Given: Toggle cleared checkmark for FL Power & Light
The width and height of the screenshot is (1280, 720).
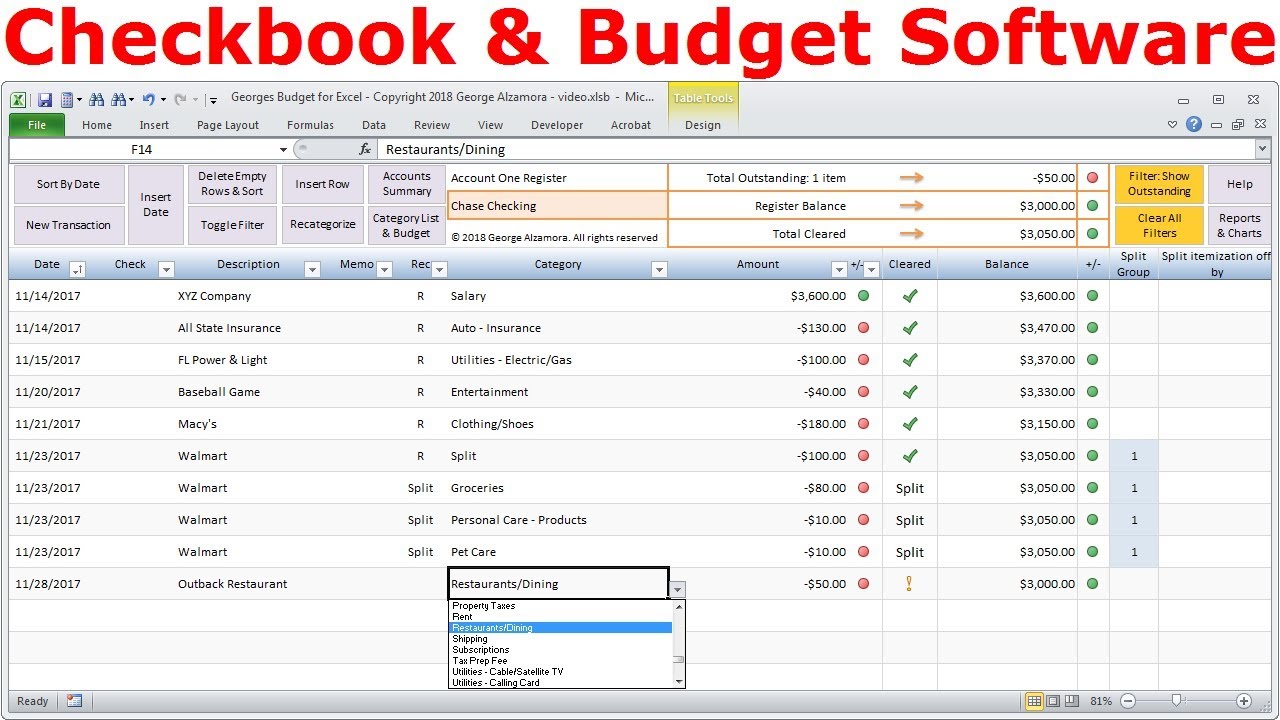Looking at the screenshot, I should coord(909,360).
